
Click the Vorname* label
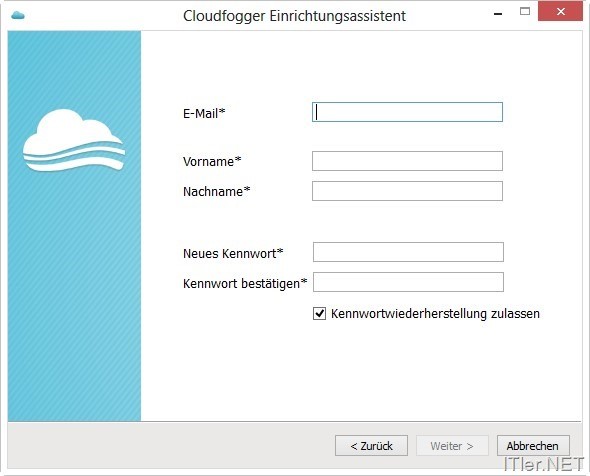(212, 161)
